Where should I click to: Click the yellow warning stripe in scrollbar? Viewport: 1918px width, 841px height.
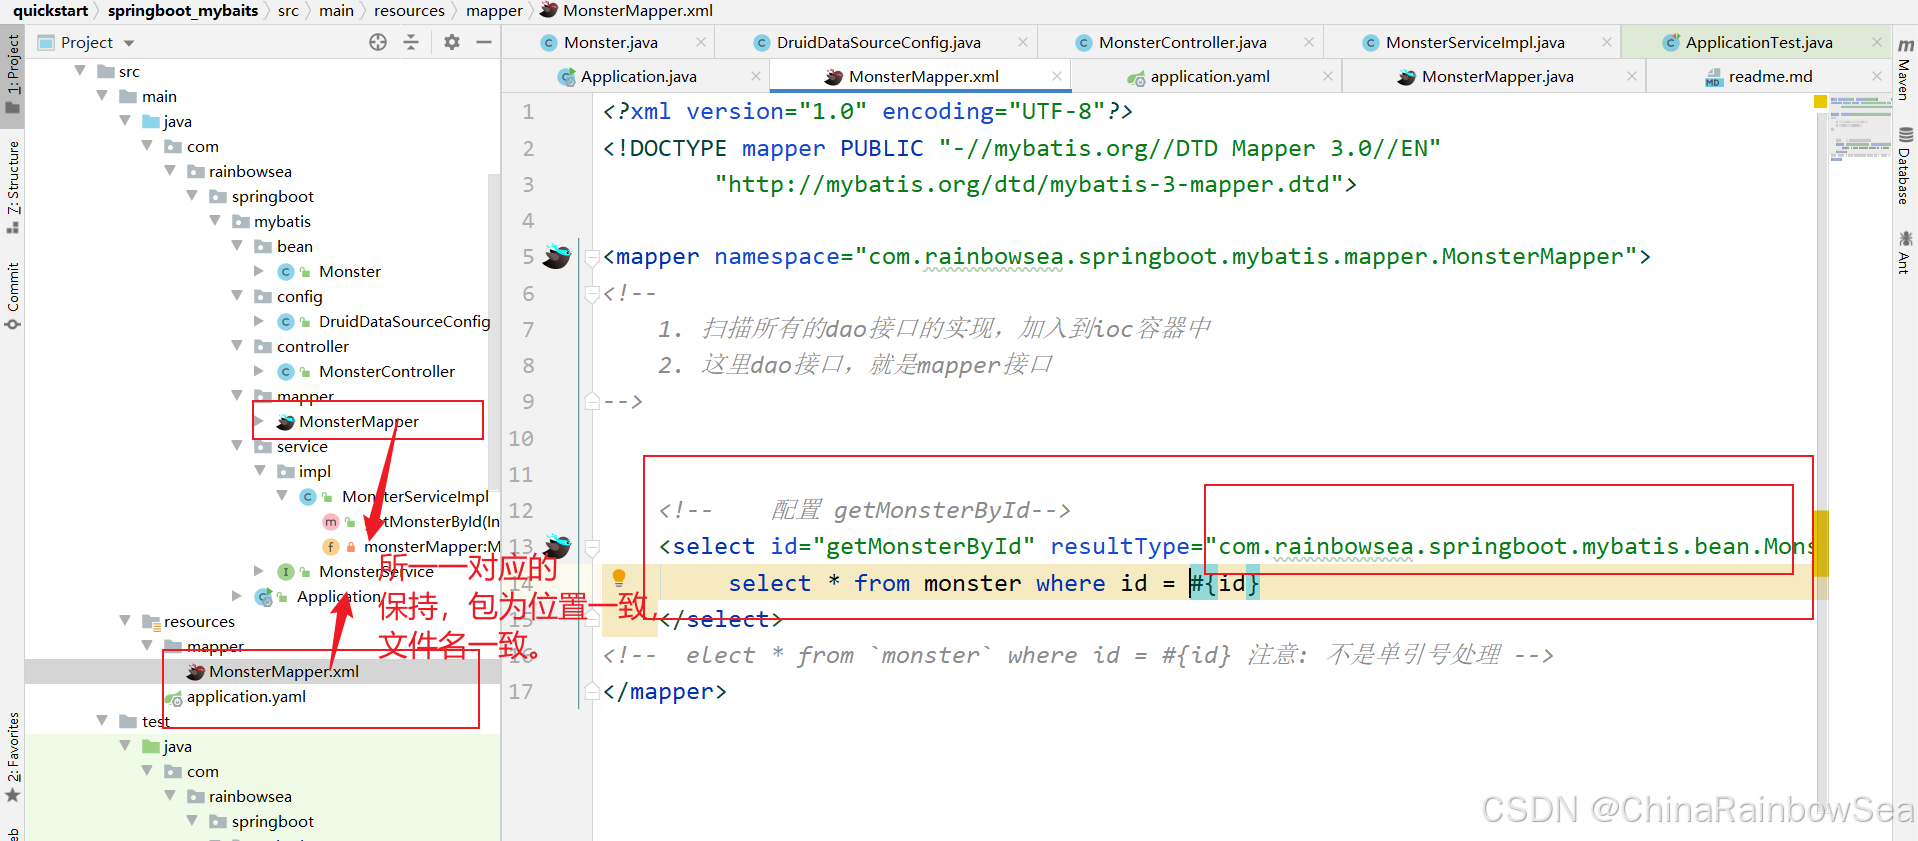pyautogui.click(x=1821, y=543)
